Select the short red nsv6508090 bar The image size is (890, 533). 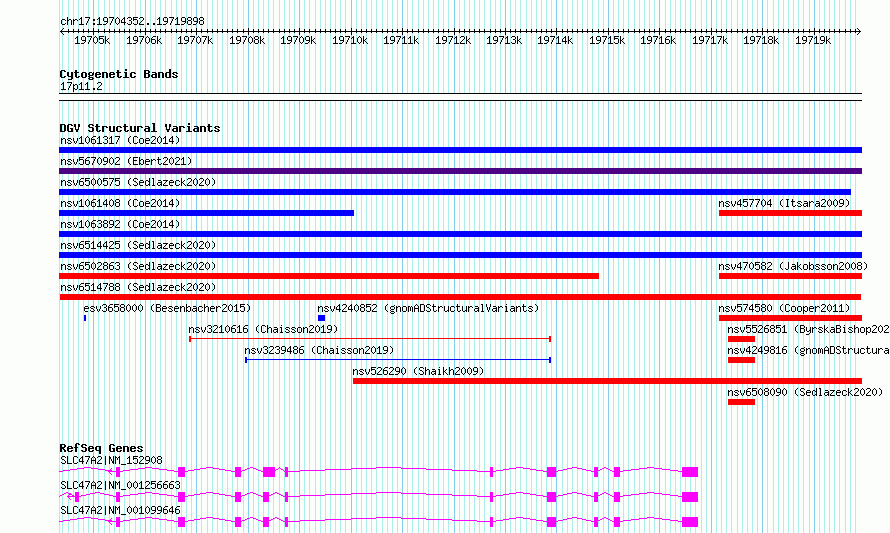[741, 402]
